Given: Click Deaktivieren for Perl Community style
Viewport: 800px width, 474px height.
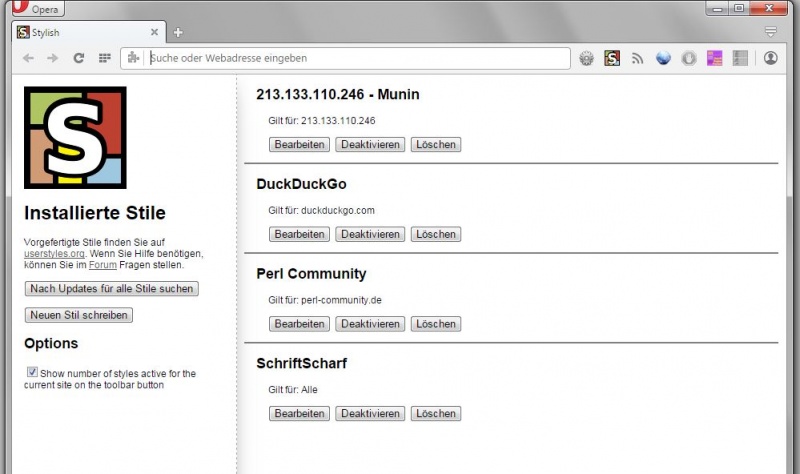Looking at the screenshot, I should [x=370, y=324].
